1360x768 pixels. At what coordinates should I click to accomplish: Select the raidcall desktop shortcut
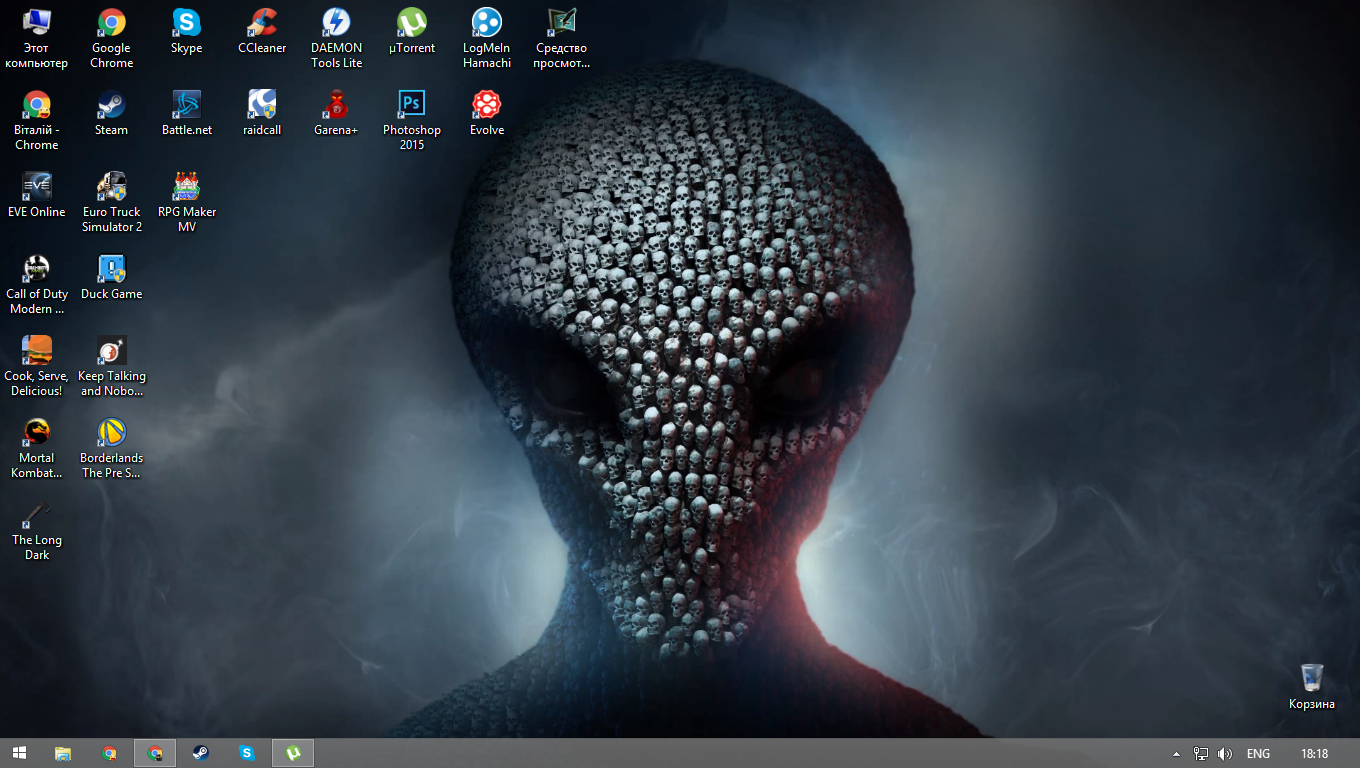click(262, 114)
